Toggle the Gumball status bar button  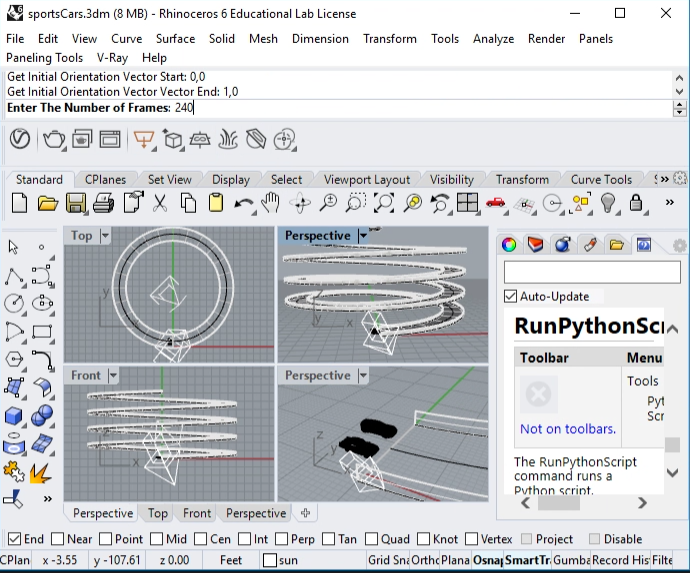571,560
